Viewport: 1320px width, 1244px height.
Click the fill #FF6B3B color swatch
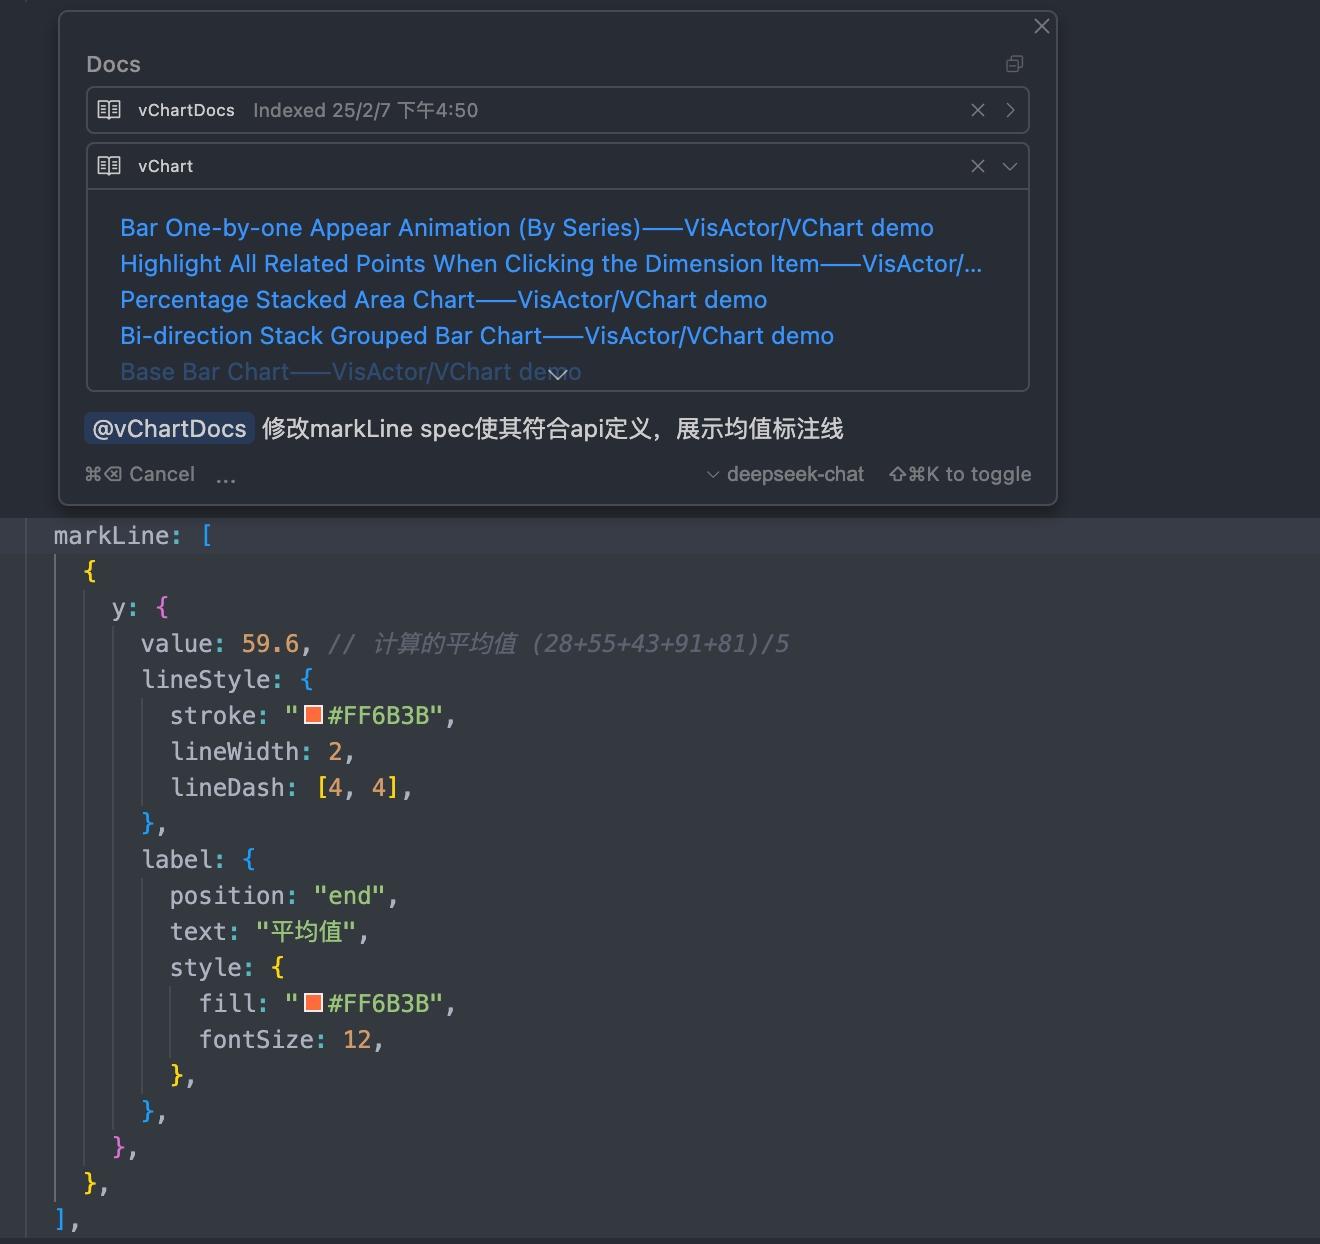point(313,1003)
